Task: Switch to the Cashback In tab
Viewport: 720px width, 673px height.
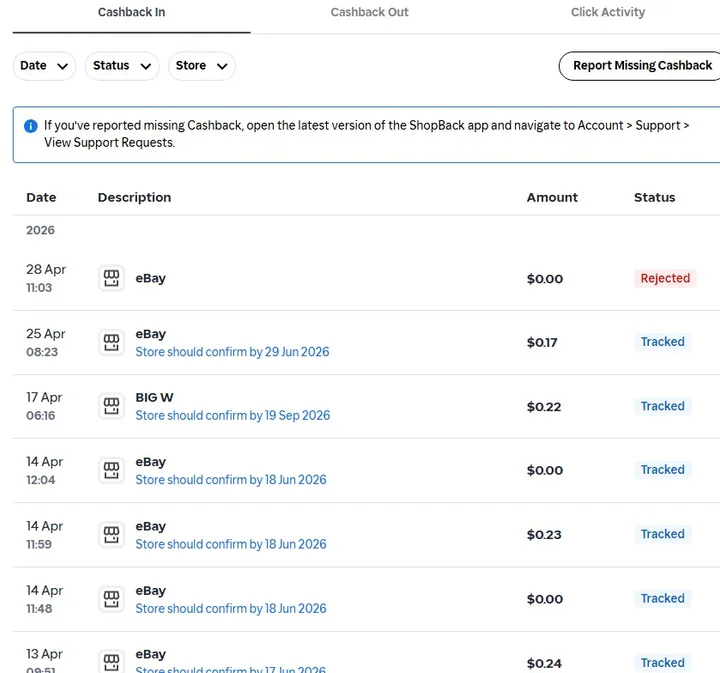Action: point(131,12)
